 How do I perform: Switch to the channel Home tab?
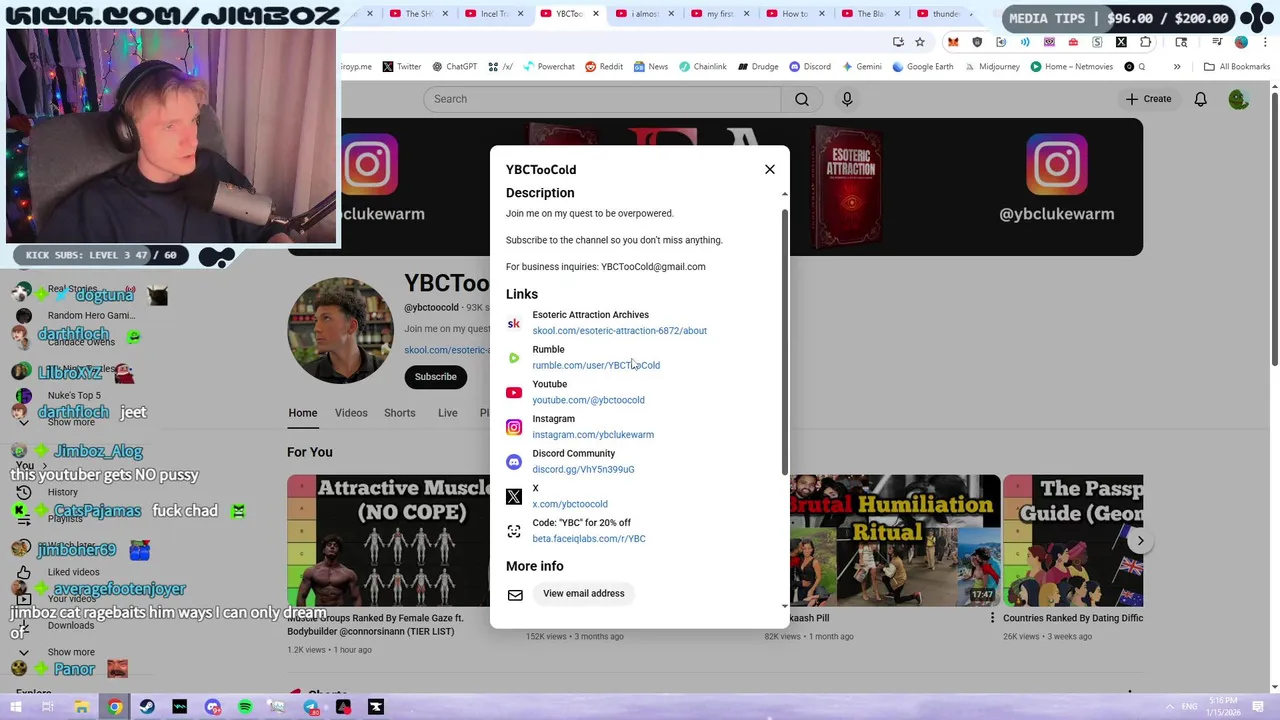[x=303, y=413]
